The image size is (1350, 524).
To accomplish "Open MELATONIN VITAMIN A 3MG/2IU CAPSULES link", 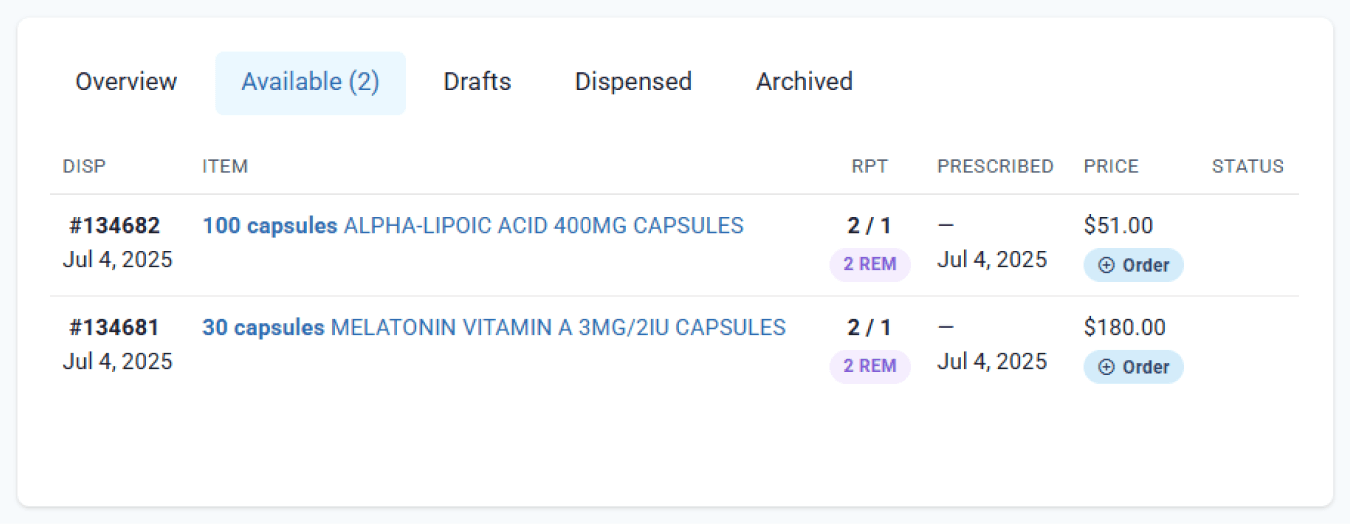I will tap(494, 328).
